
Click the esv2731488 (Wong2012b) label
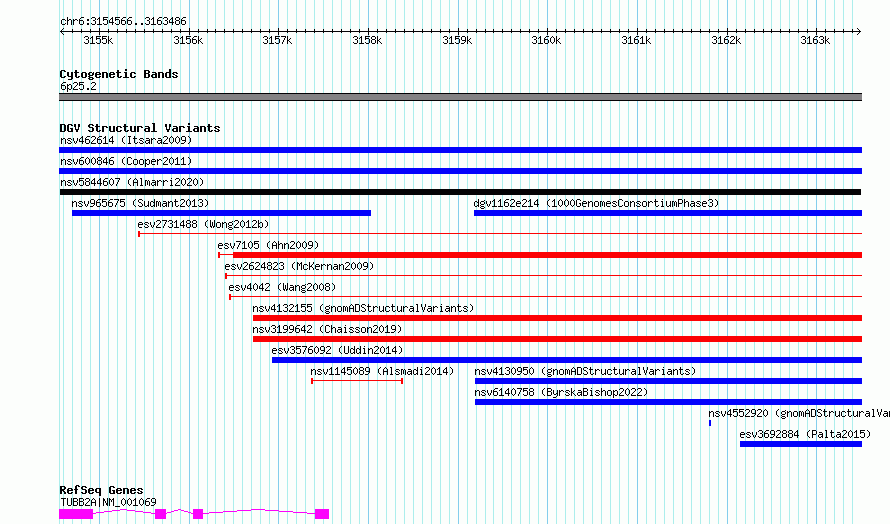click(203, 224)
